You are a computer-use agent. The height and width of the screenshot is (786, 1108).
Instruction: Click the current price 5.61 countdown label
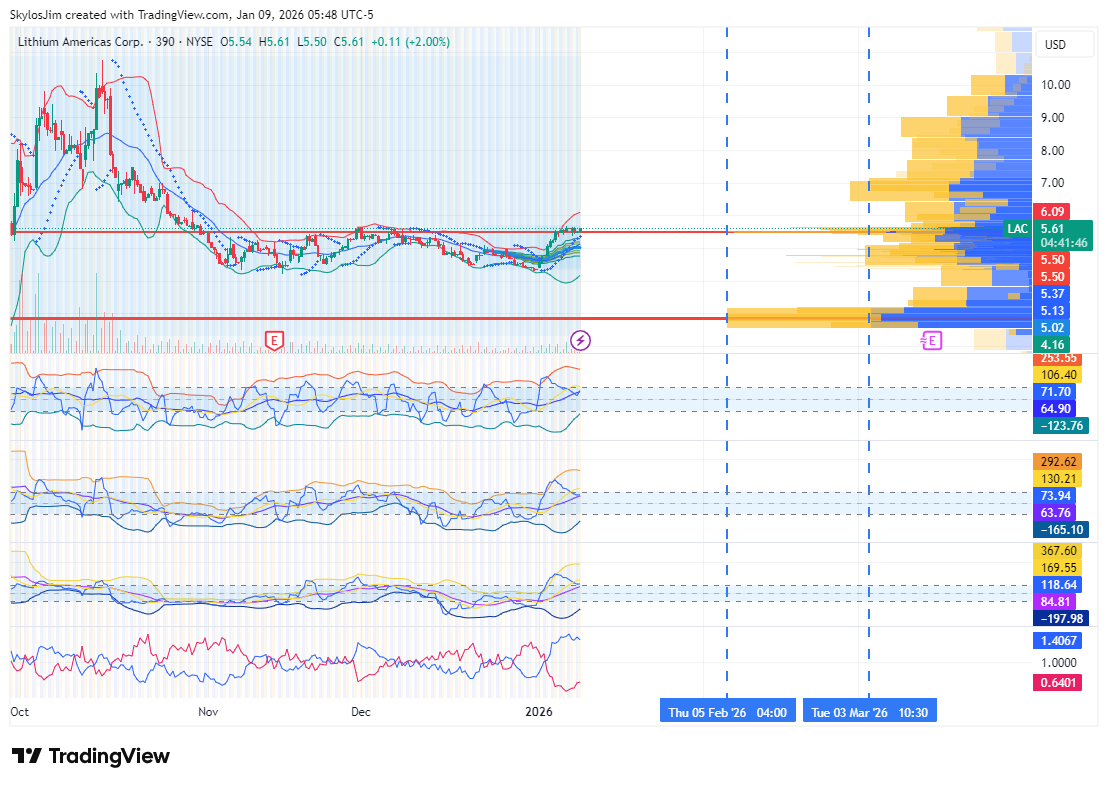tap(1064, 235)
